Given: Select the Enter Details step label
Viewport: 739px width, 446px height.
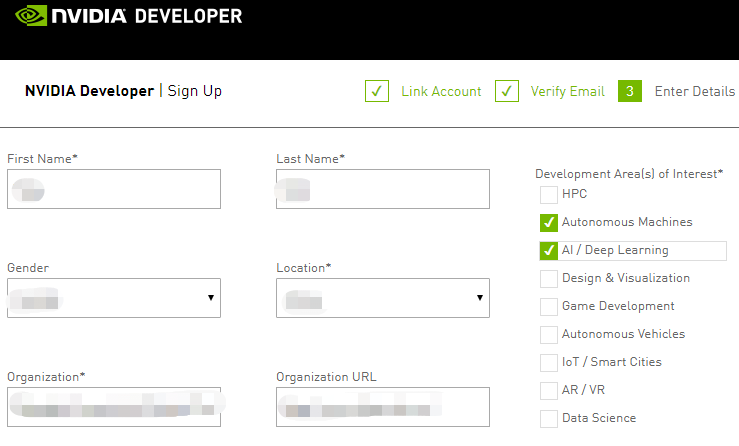Looking at the screenshot, I should point(695,91).
